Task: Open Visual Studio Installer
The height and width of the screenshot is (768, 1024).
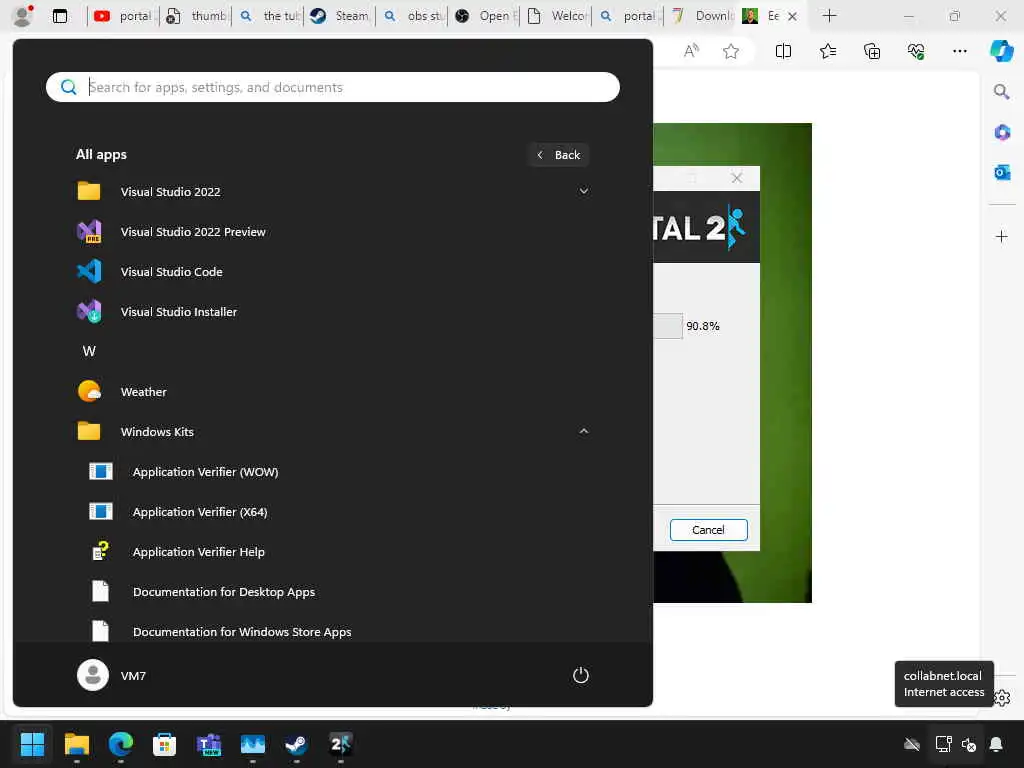Action: (x=333, y=312)
